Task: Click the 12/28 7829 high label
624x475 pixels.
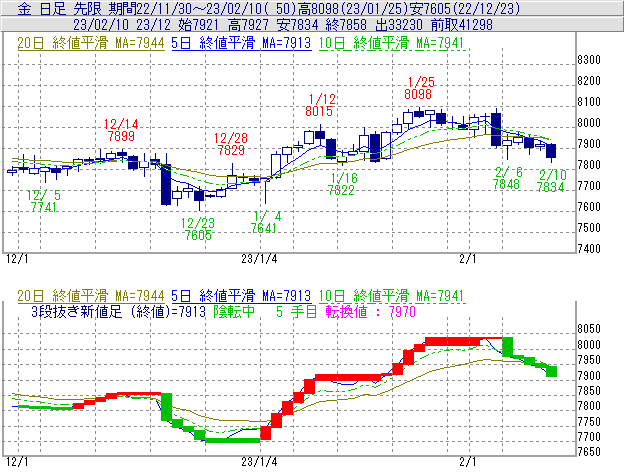Action: pos(231,144)
